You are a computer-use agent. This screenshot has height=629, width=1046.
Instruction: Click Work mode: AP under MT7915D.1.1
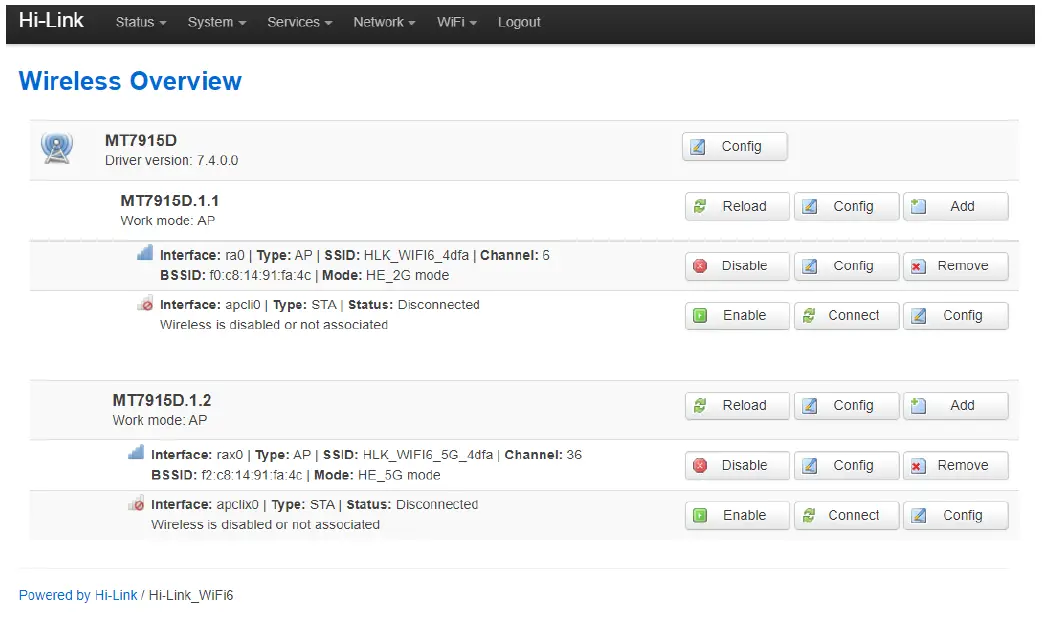point(167,221)
